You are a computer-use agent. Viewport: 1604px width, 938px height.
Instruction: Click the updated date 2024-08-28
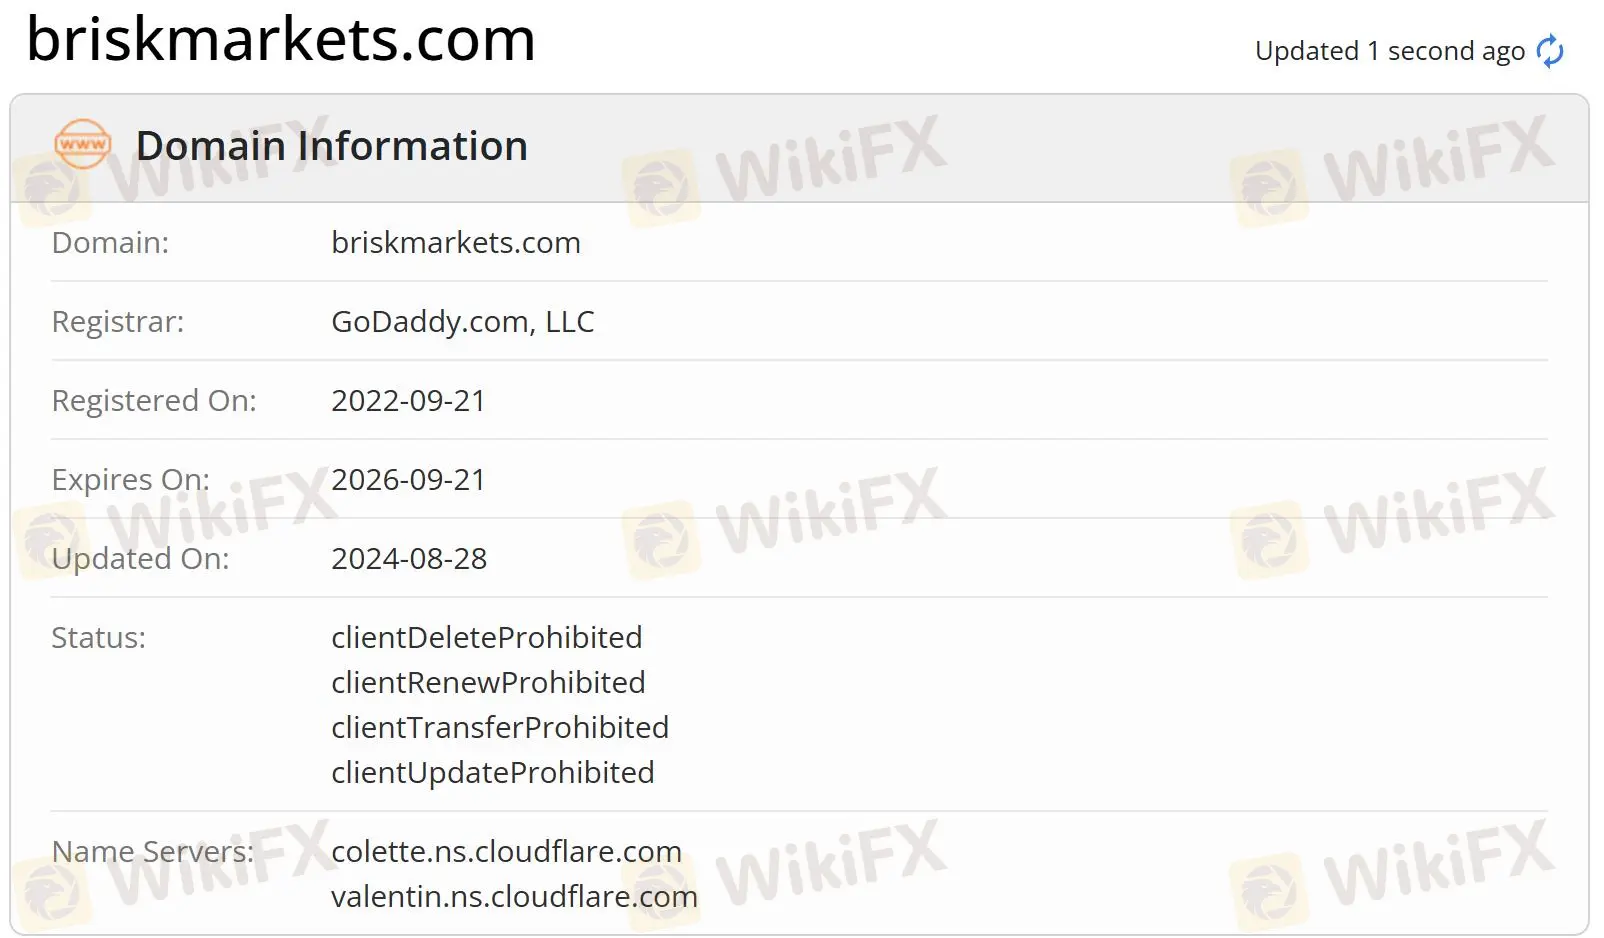[409, 559]
